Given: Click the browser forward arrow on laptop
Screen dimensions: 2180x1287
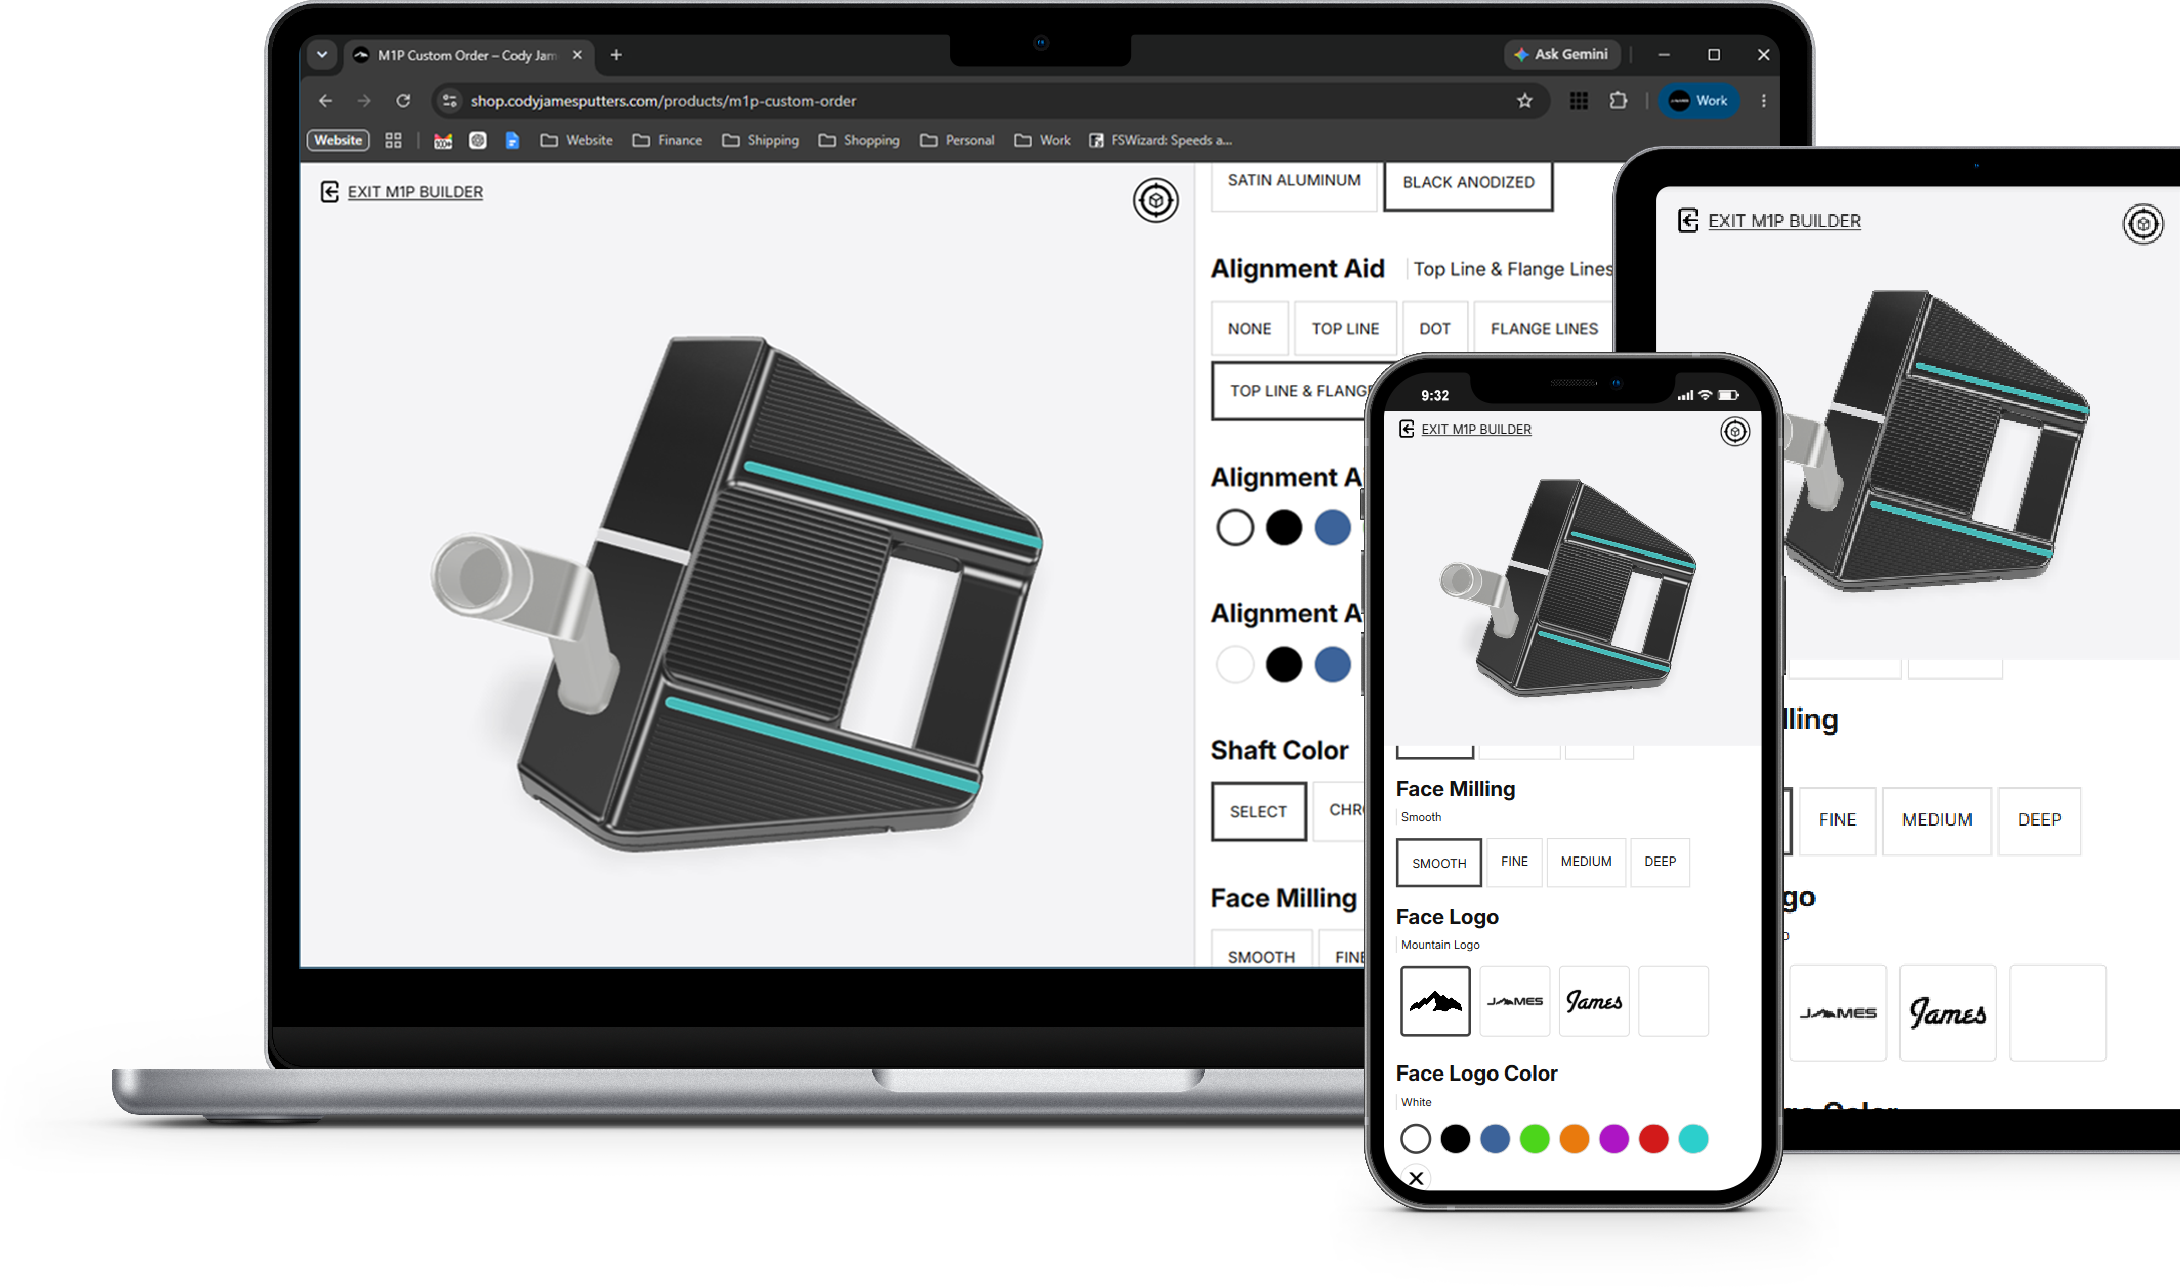Looking at the screenshot, I should tap(364, 101).
